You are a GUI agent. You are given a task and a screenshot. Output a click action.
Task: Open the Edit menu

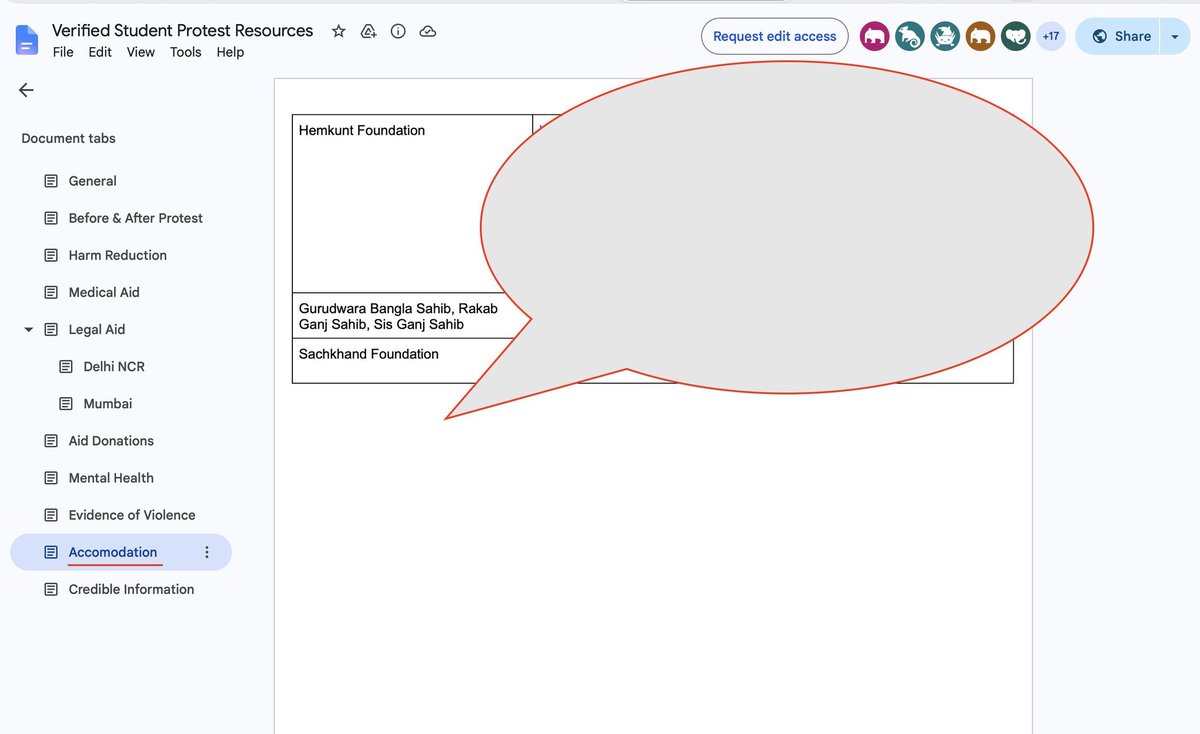pos(100,52)
